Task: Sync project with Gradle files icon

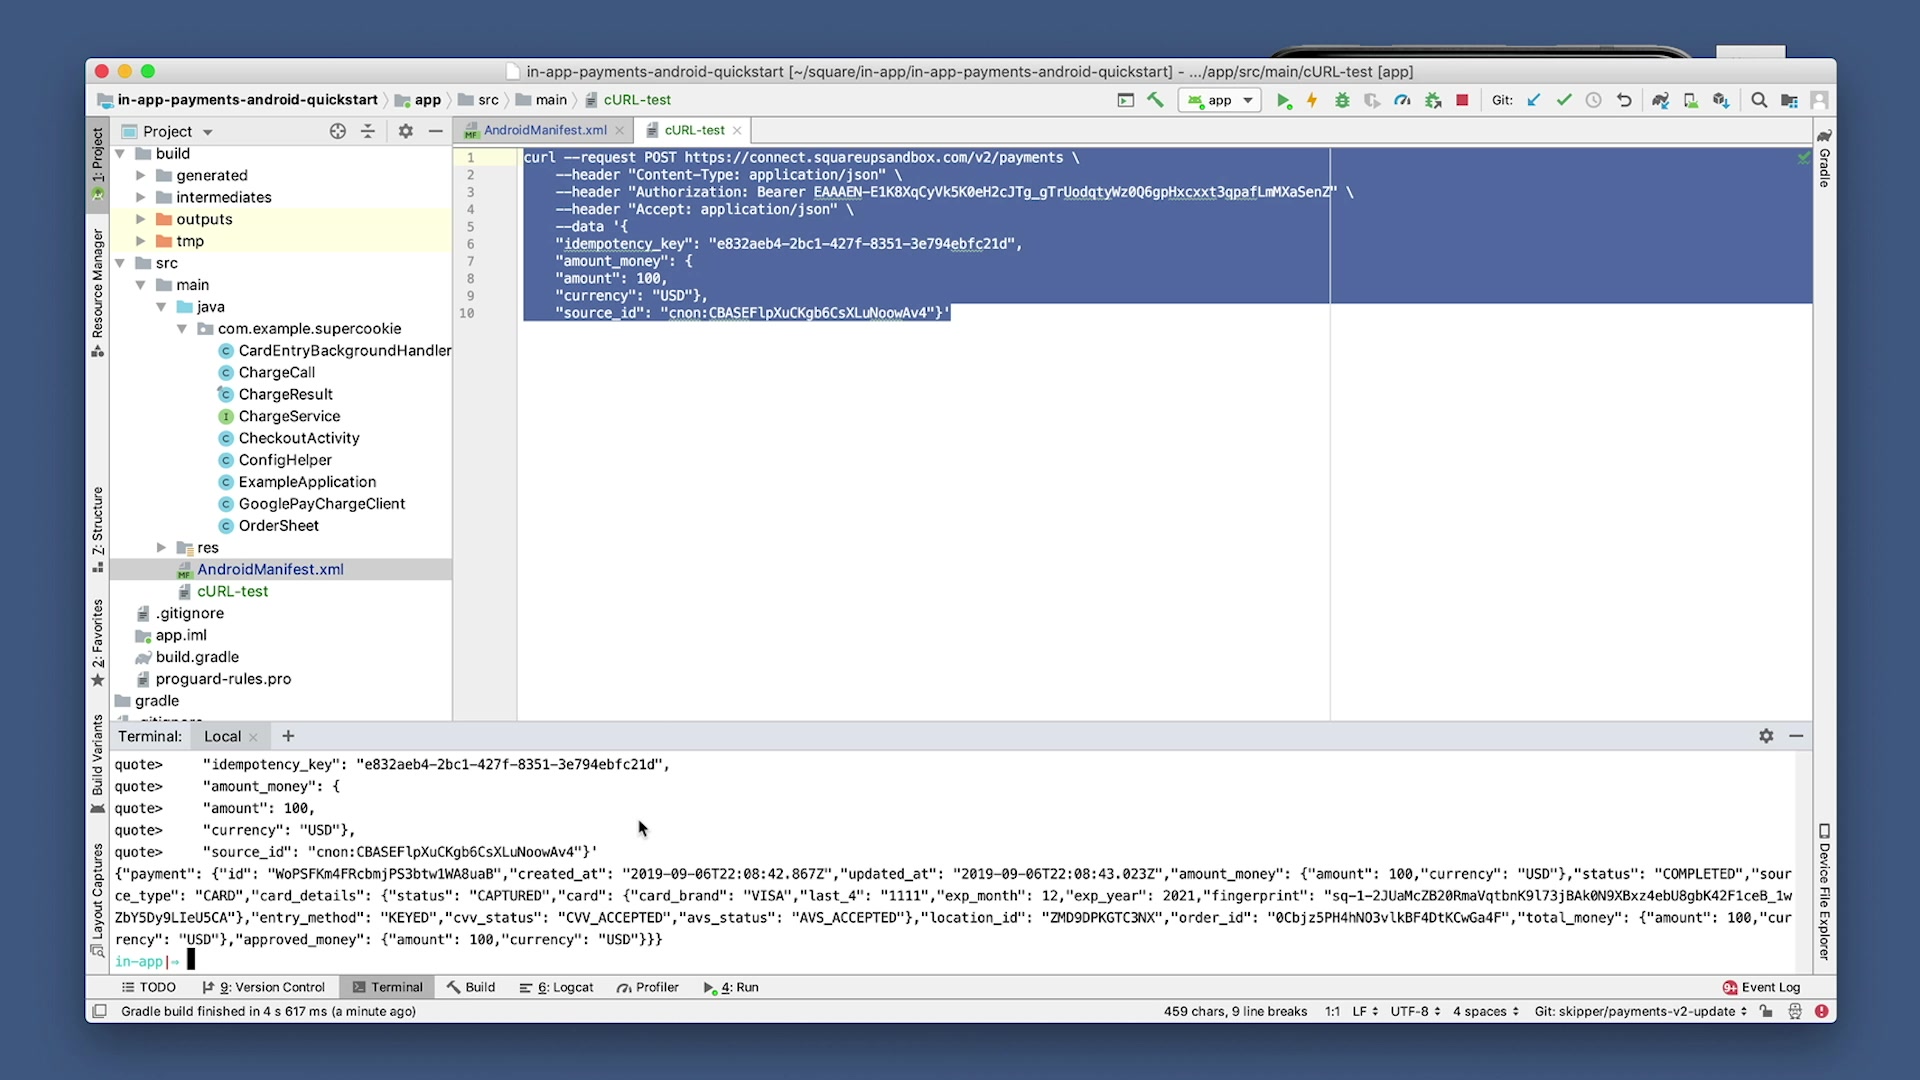Action: click(1660, 100)
